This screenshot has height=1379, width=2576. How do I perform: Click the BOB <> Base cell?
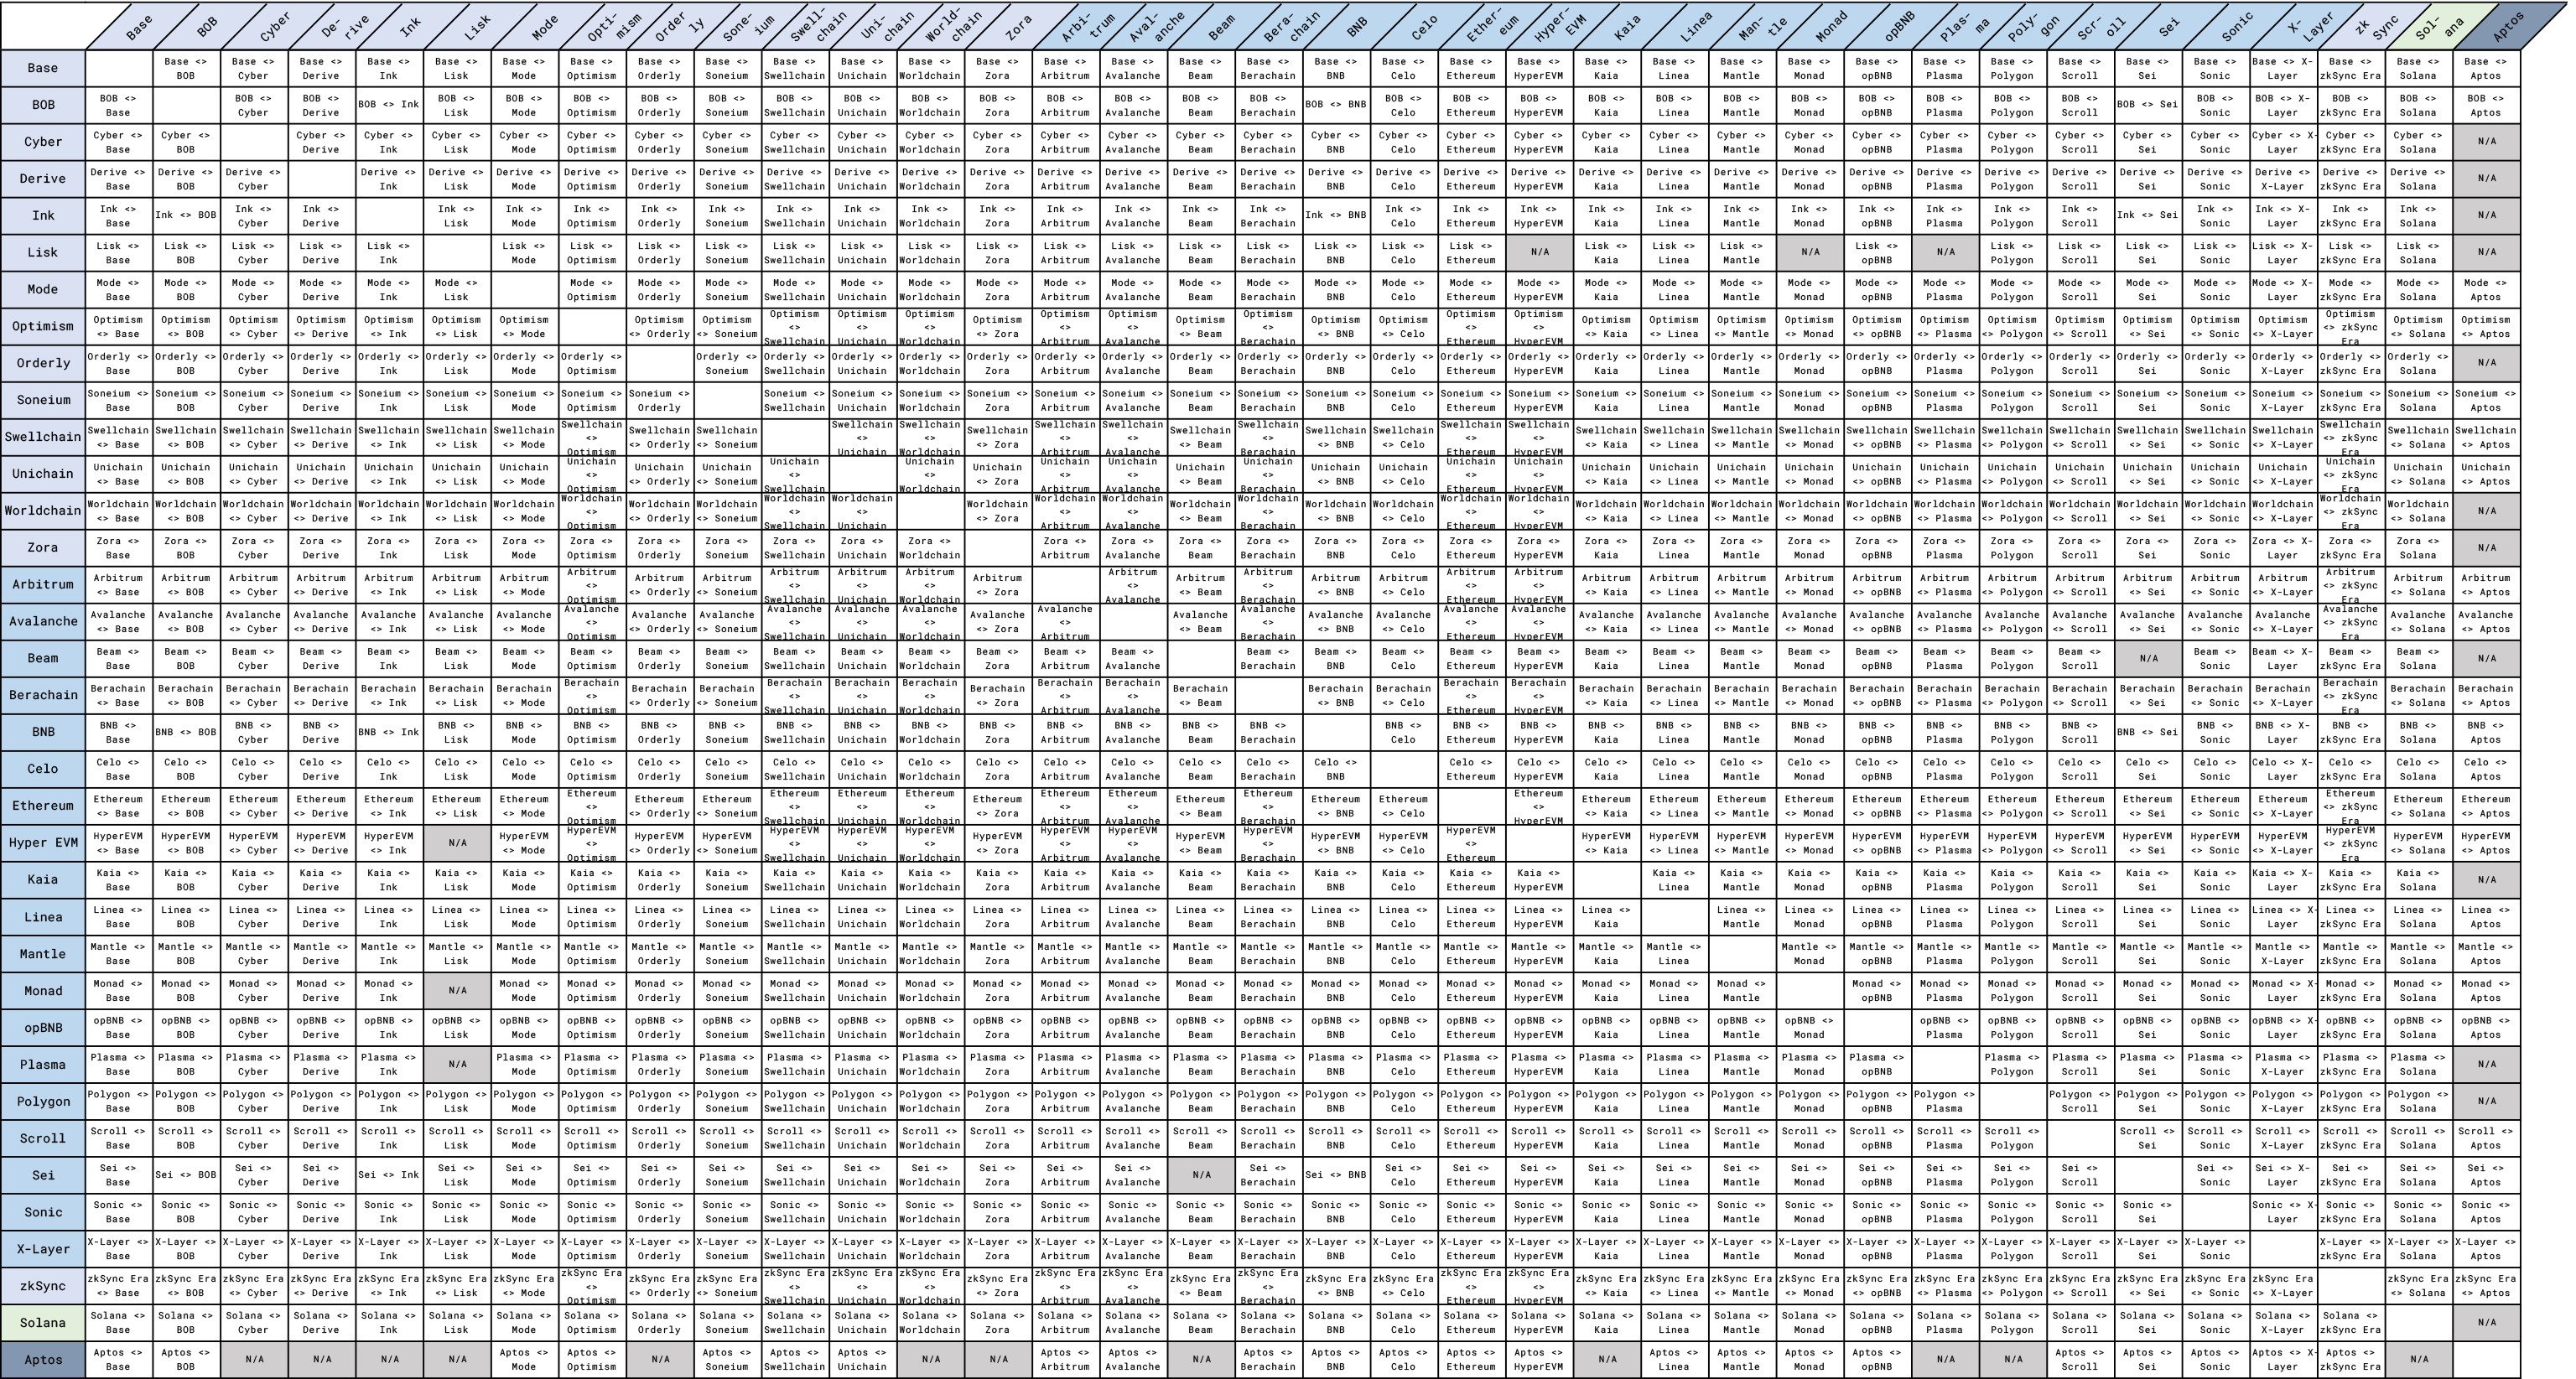[x=118, y=105]
